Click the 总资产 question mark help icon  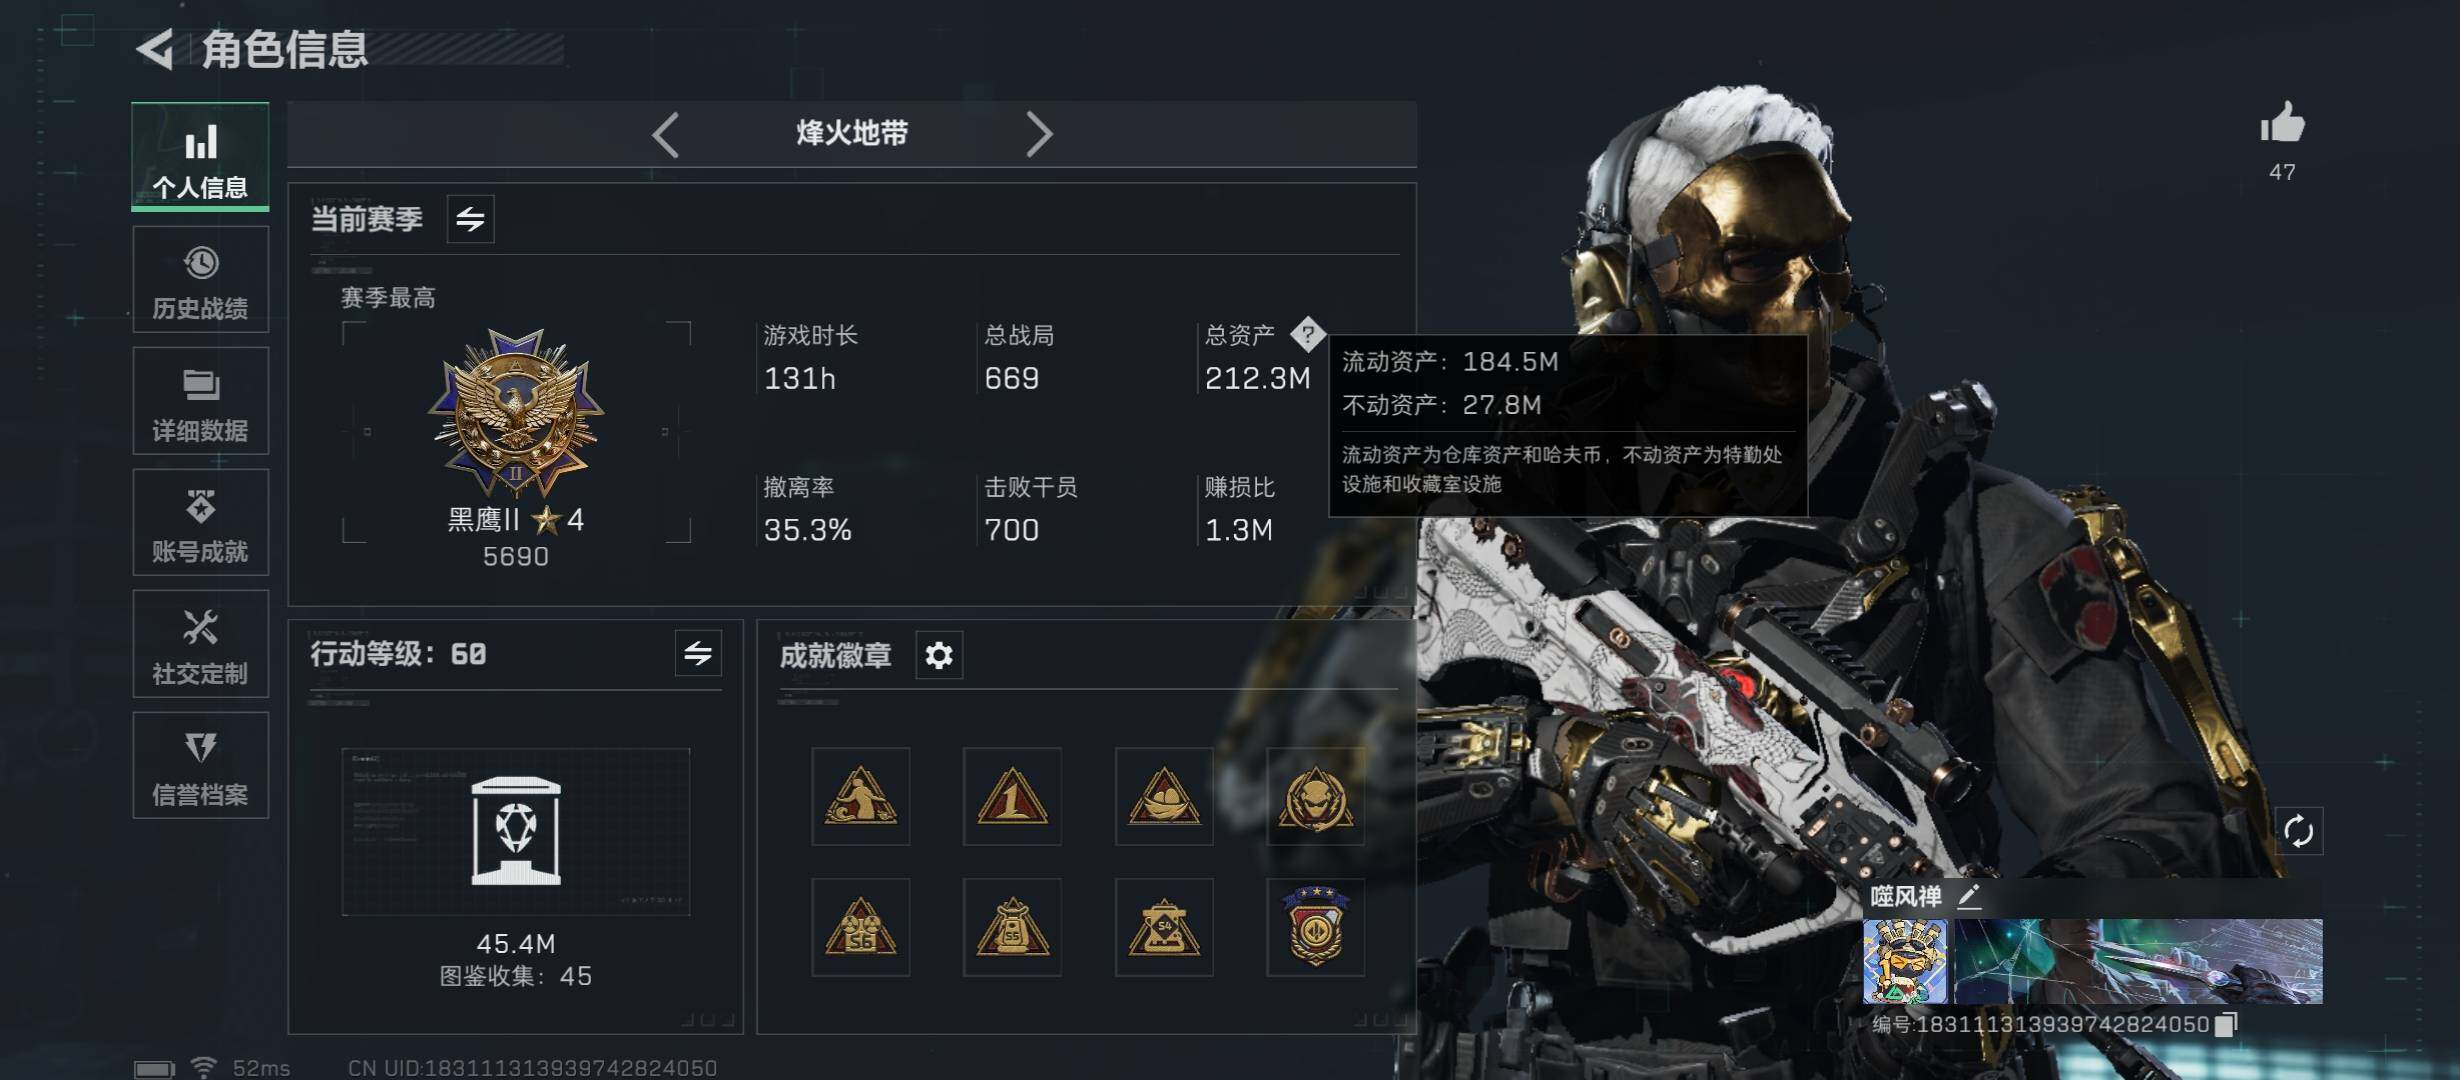[x=1307, y=334]
